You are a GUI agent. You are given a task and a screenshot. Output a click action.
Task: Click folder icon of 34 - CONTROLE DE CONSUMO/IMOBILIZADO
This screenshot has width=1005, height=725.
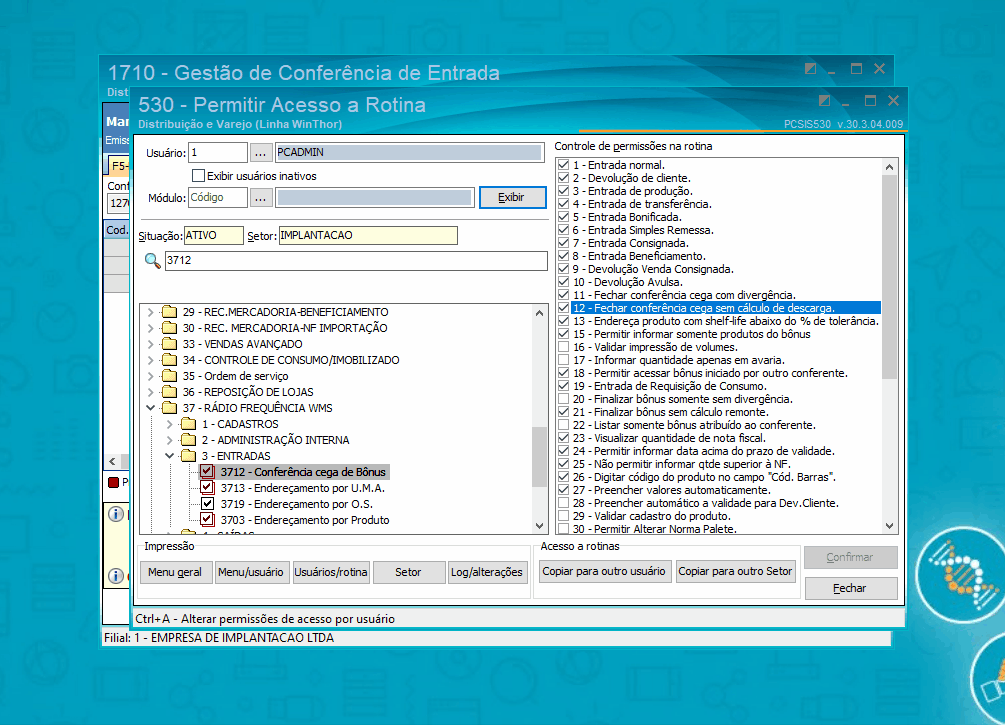[169, 360]
